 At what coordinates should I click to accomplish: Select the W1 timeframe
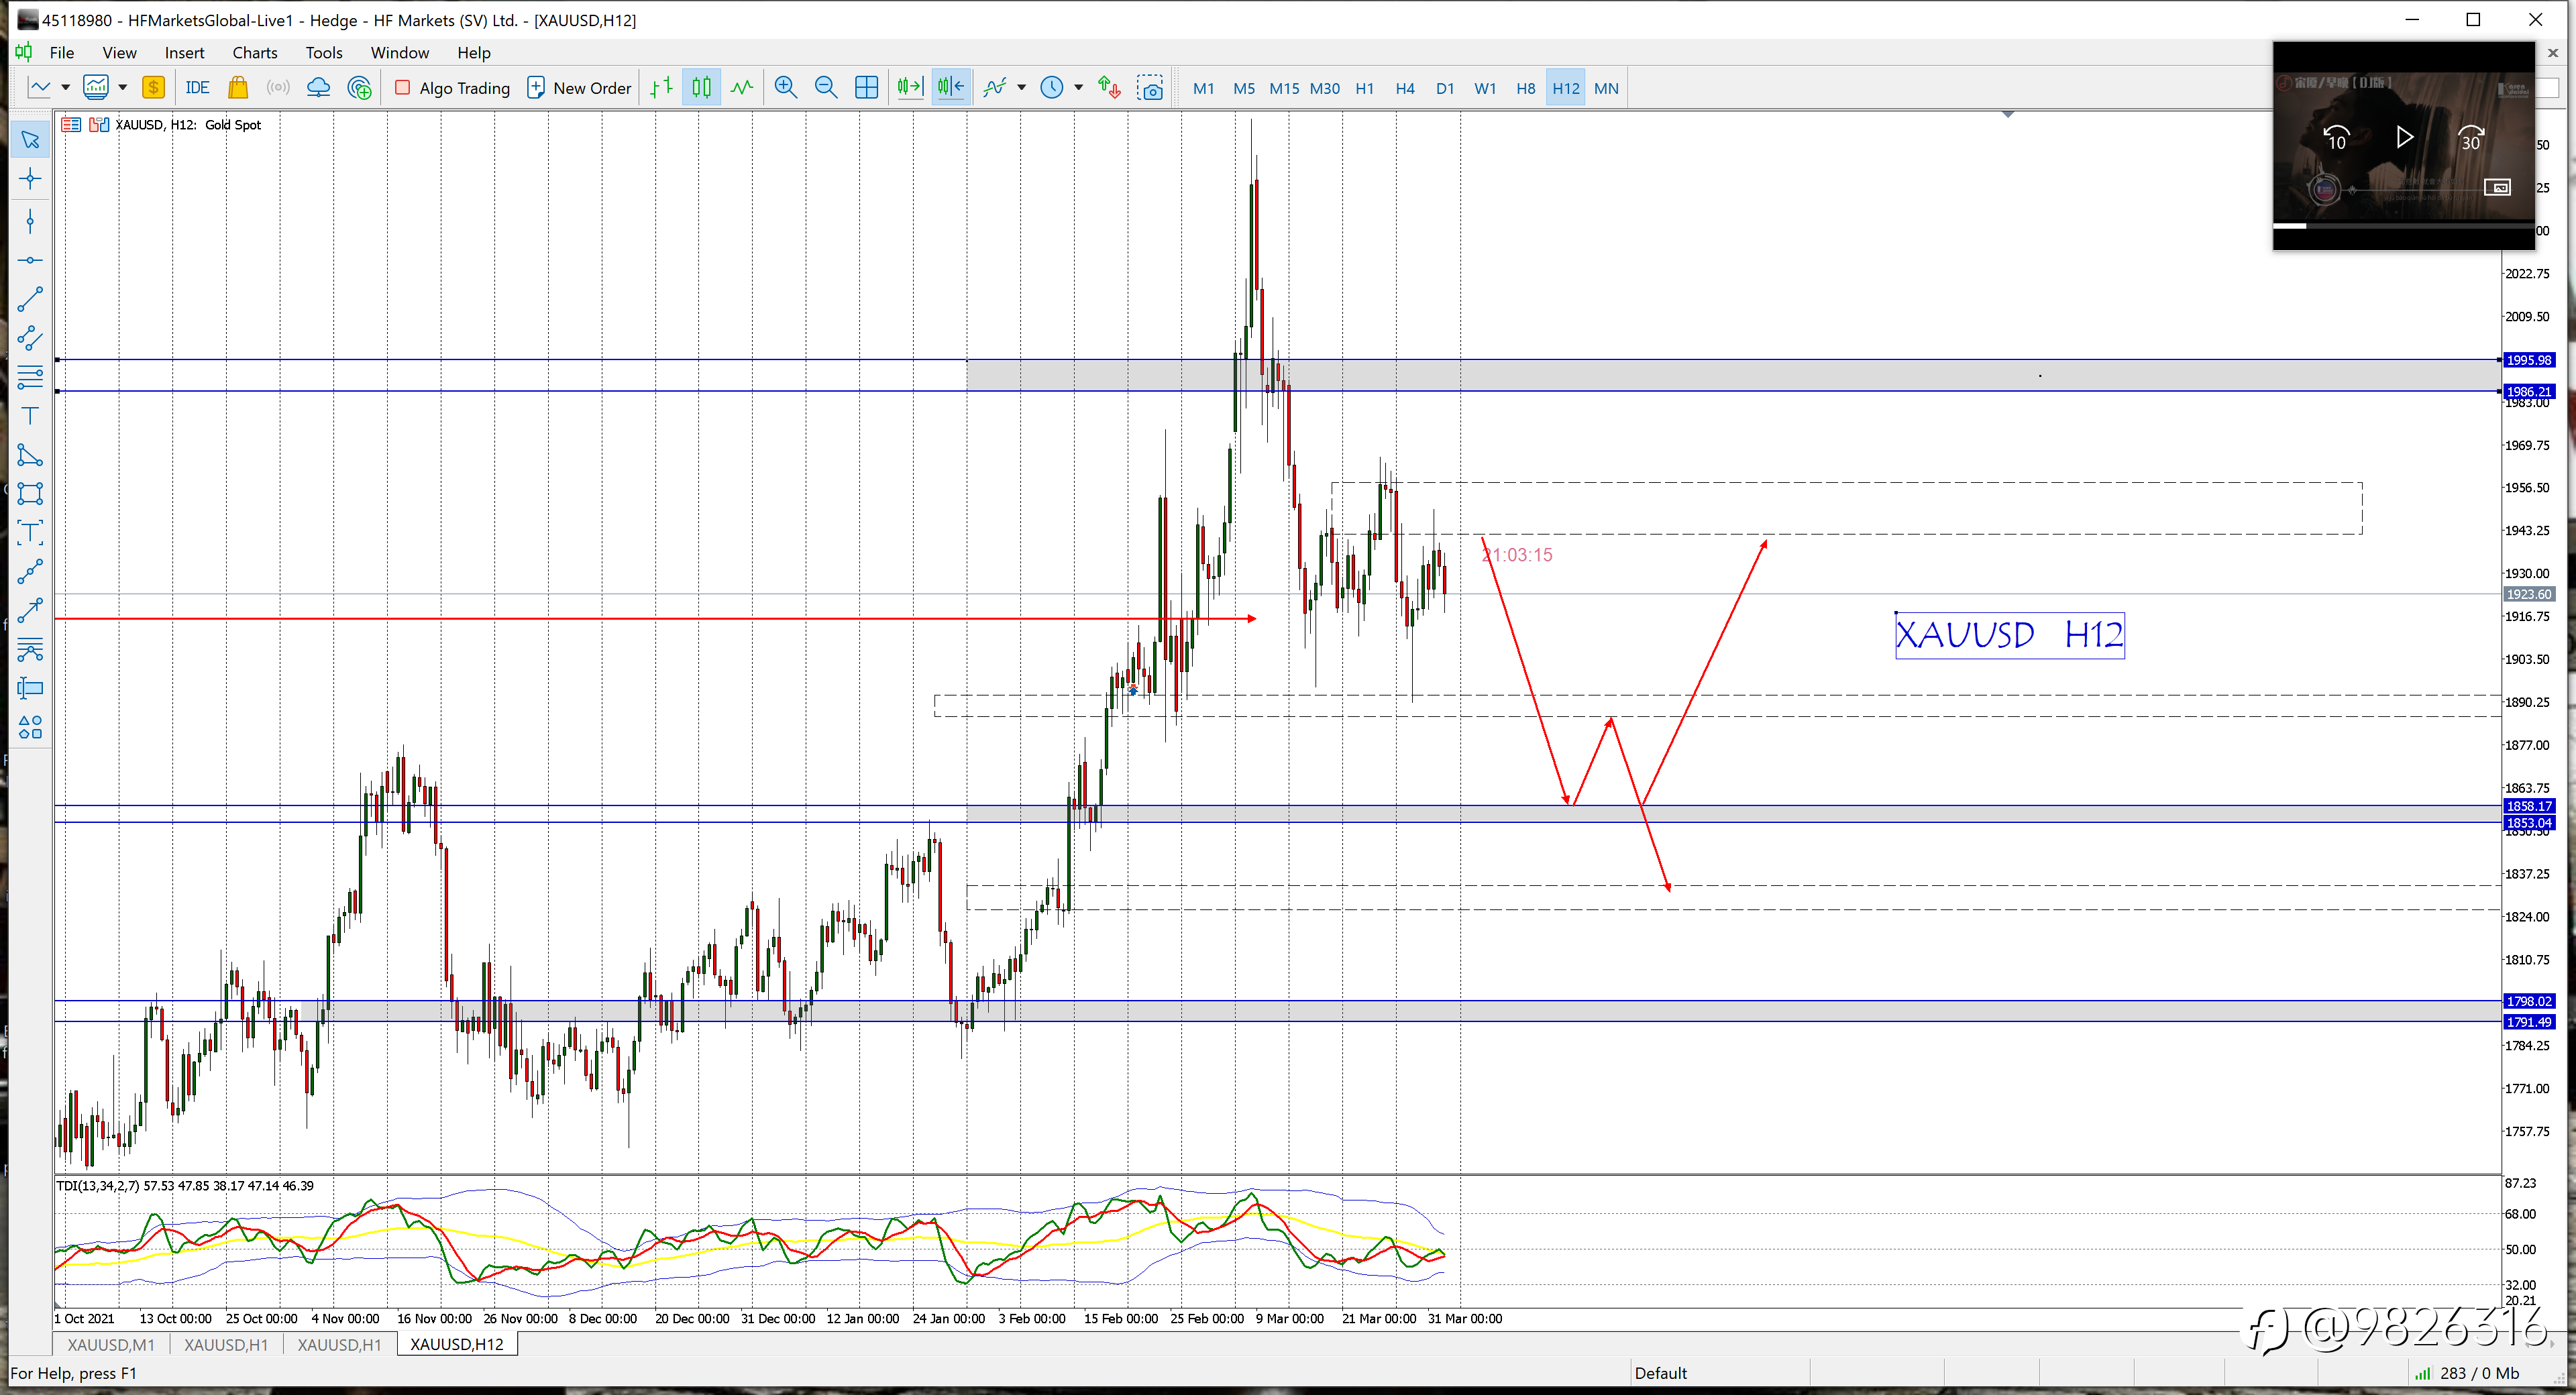(x=1485, y=88)
